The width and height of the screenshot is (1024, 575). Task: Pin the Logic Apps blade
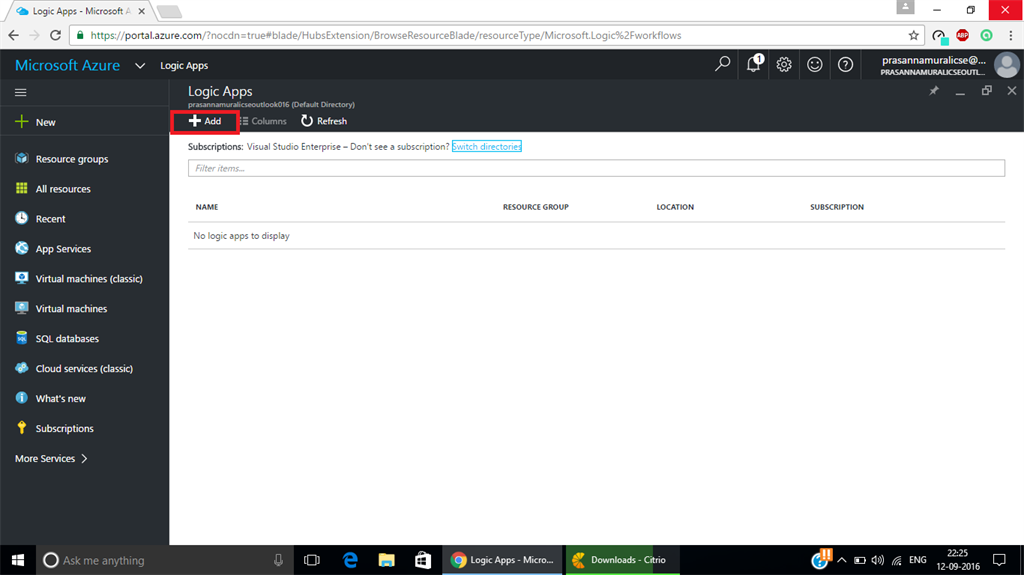[934, 91]
